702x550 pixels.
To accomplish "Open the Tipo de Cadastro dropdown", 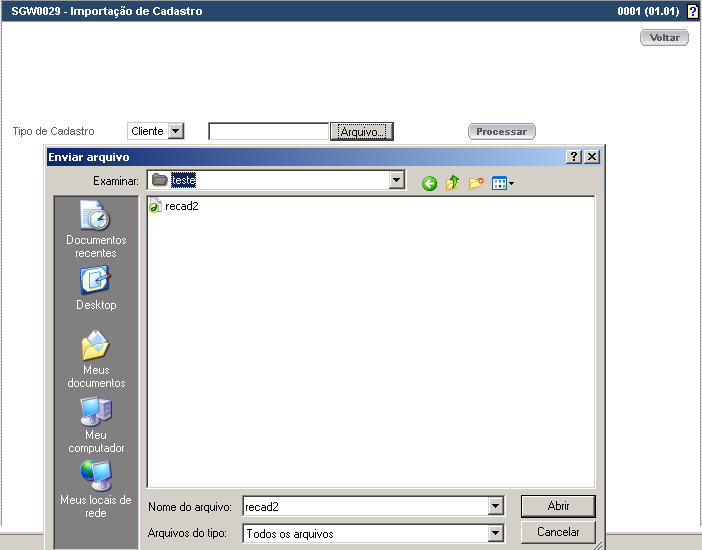I will (x=176, y=131).
